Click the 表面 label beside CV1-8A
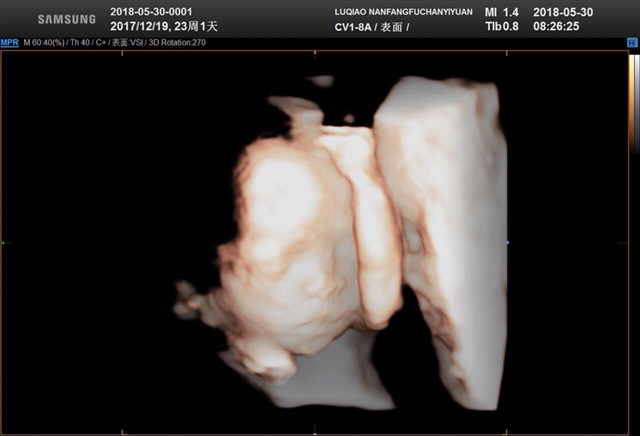Viewport: 640px width, 436px height. pyautogui.click(x=390, y=24)
